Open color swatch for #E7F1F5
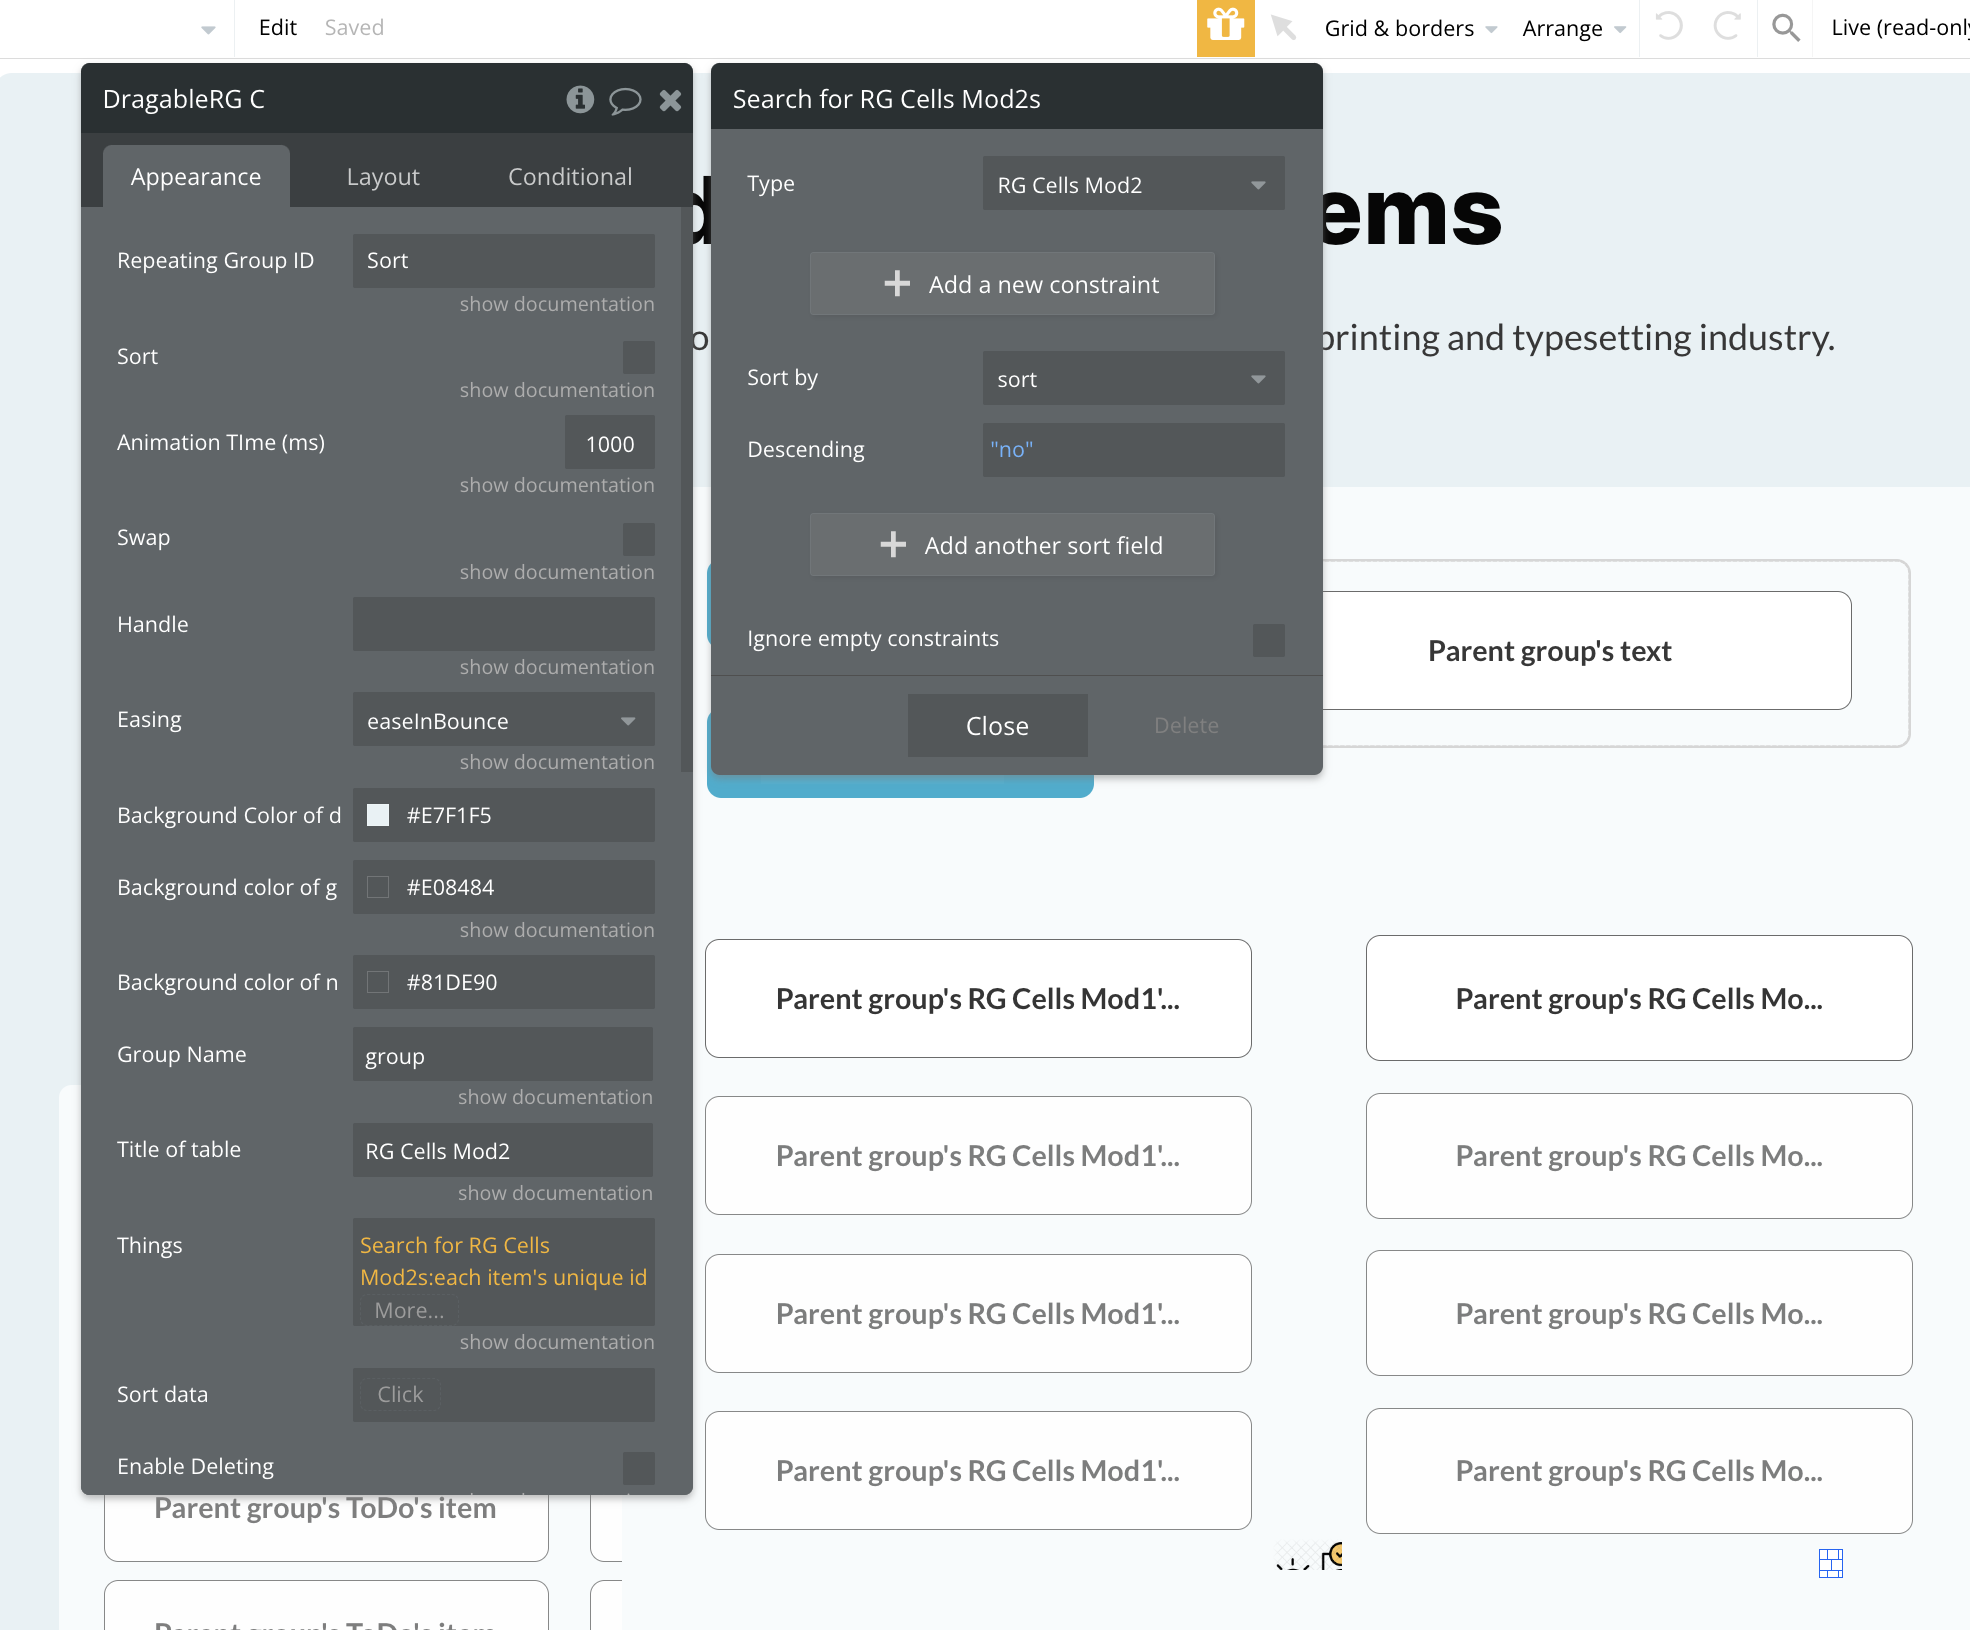Viewport: 1970px width, 1630px height. click(378, 815)
